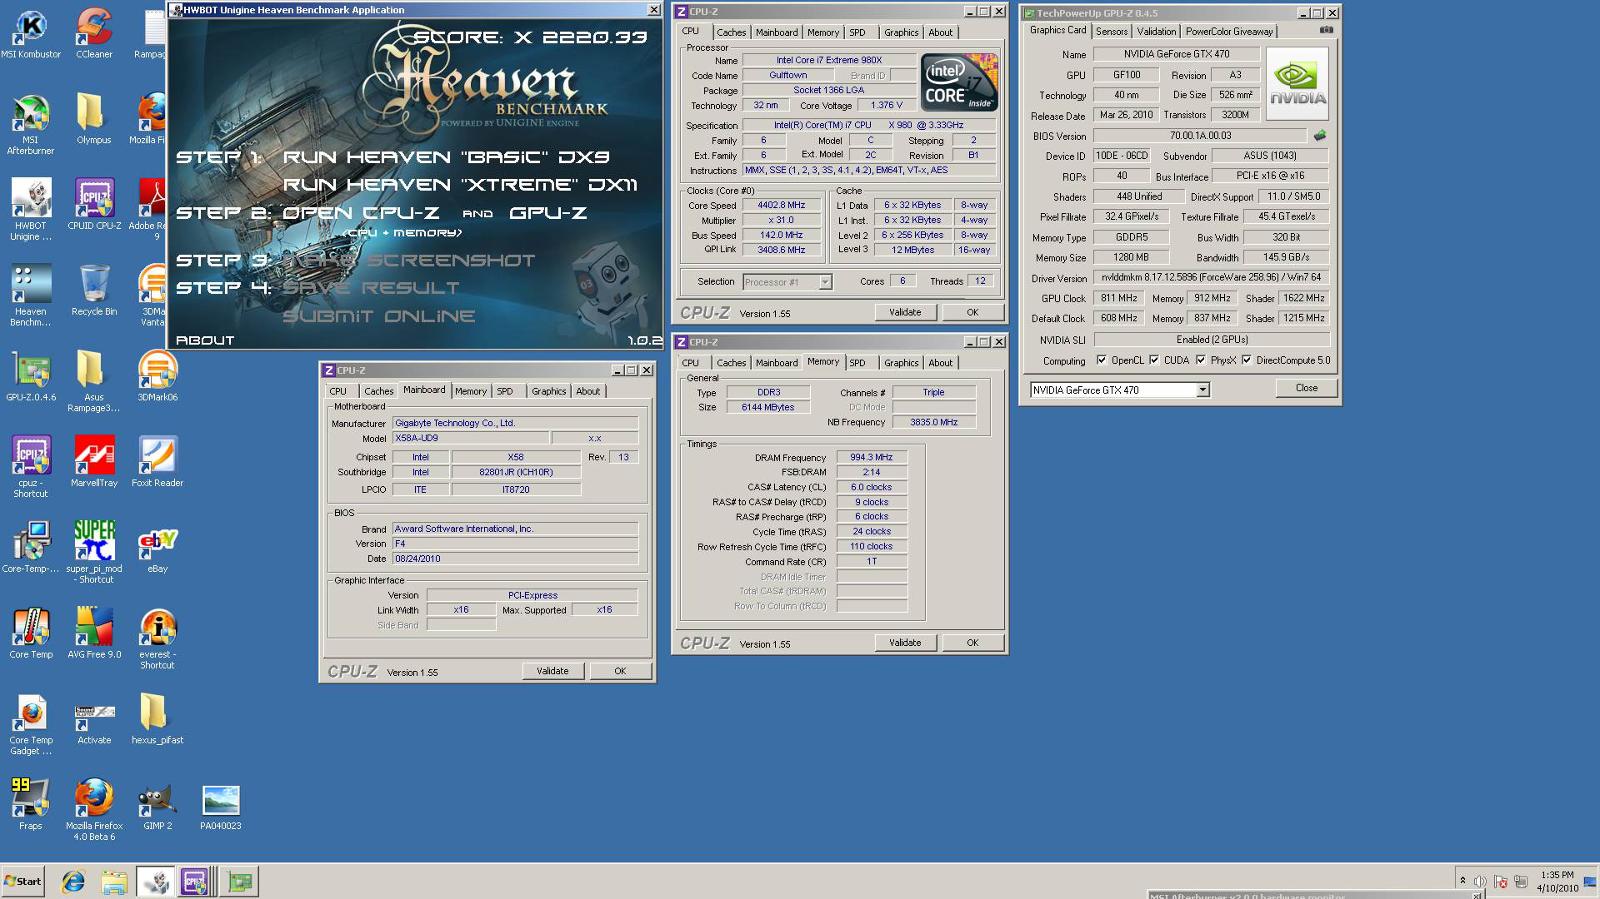Toggle CUDA checkbox in GPU-Z
The image size is (1600, 899).
tap(1154, 360)
